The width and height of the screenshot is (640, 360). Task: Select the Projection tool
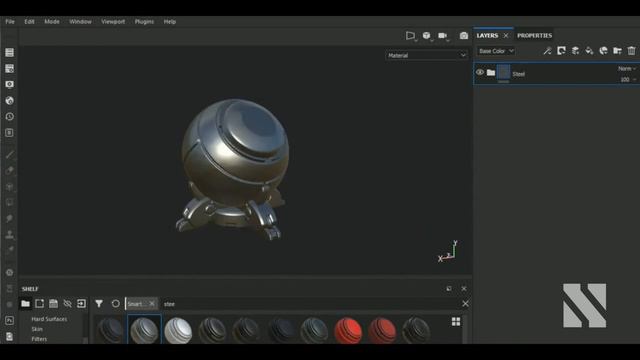pyautogui.click(x=9, y=187)
